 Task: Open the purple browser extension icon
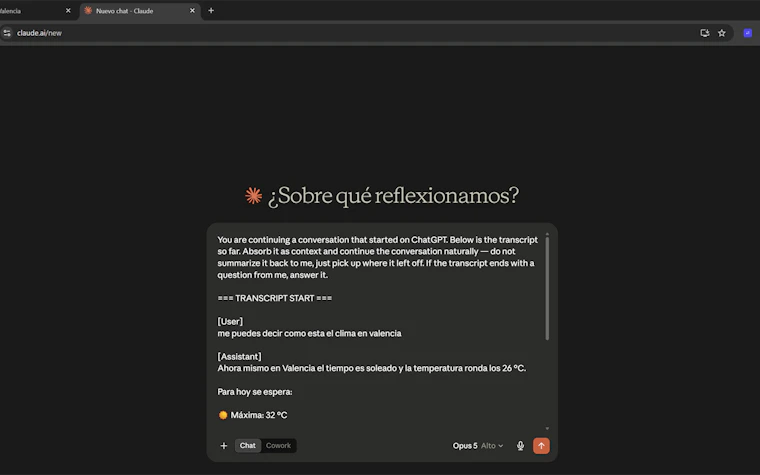click(747, 33)
